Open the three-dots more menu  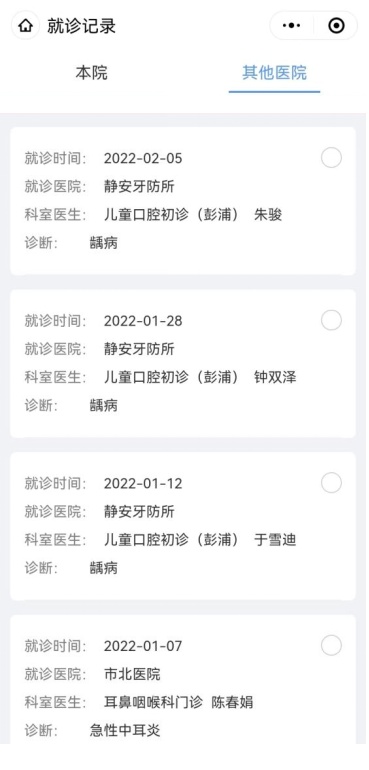291,26
